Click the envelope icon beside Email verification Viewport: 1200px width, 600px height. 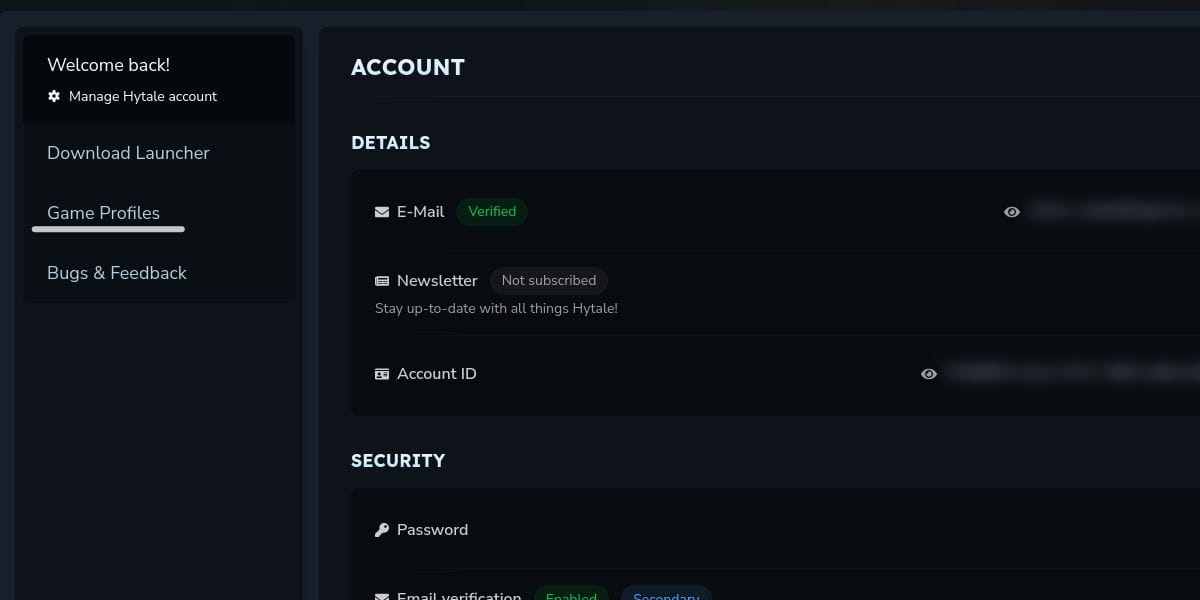pyautogui.click(x=382, y=596)
